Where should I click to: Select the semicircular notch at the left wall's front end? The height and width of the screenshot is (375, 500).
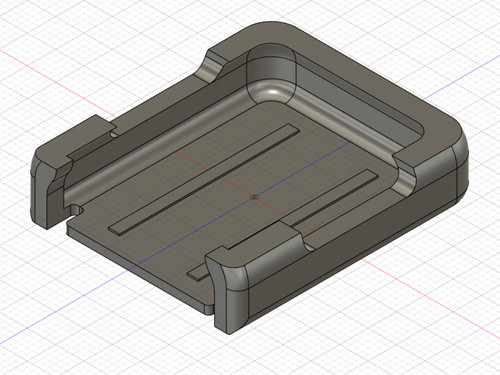[77, 210]
